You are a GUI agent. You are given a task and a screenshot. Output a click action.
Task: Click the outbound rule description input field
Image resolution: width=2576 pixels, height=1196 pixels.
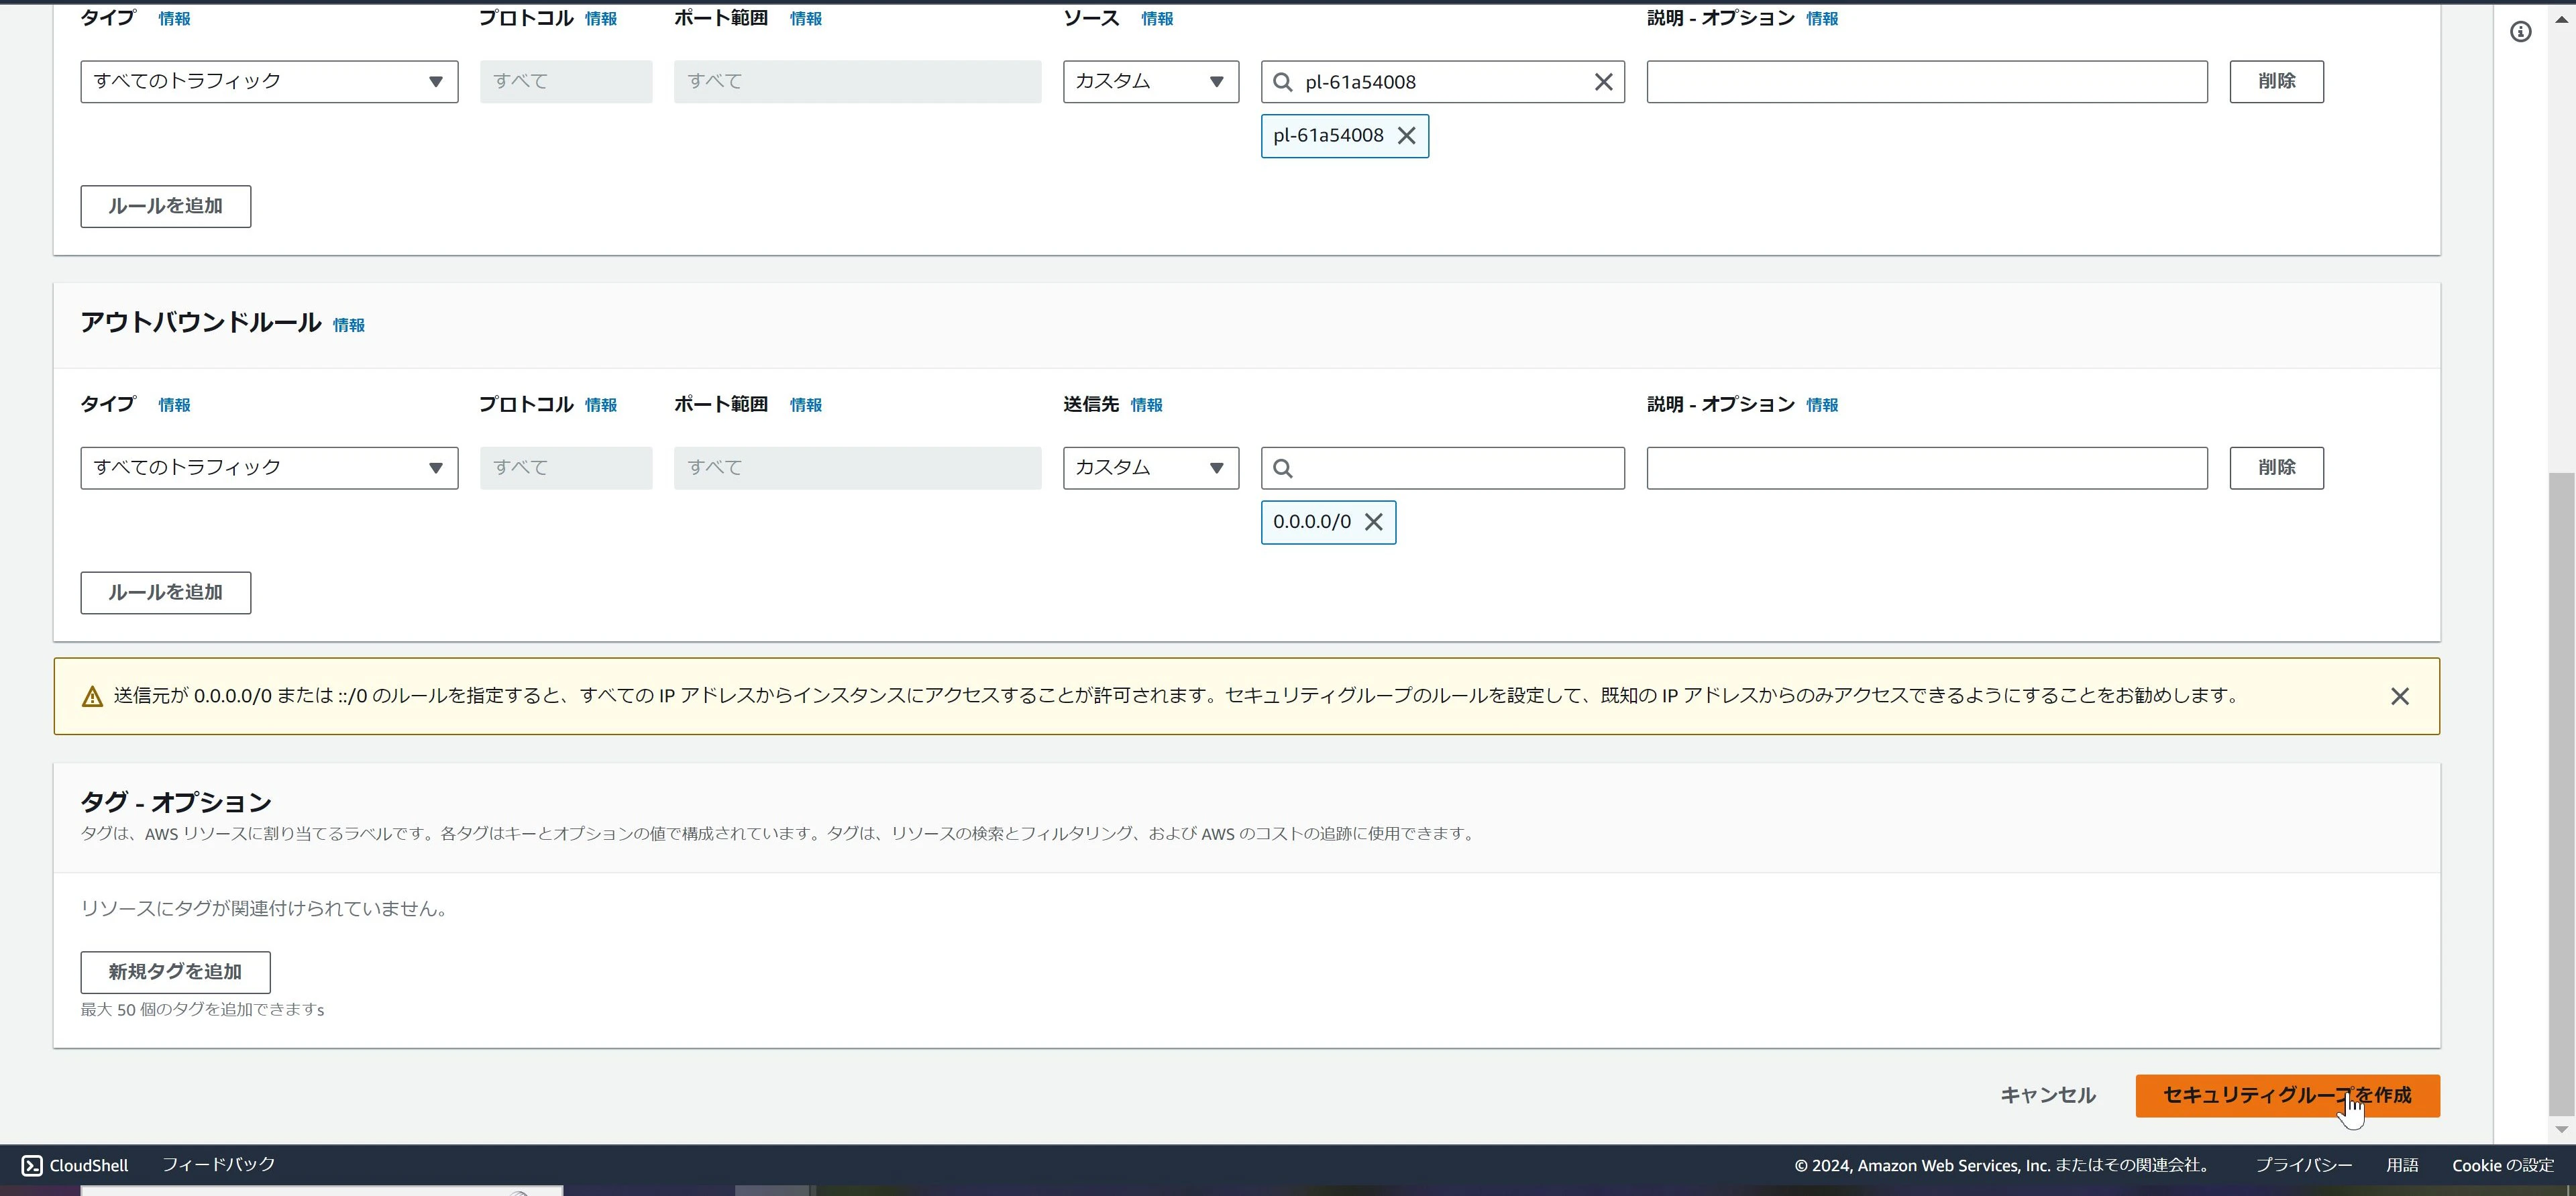pyautogui.click(x=1926, y=468)
